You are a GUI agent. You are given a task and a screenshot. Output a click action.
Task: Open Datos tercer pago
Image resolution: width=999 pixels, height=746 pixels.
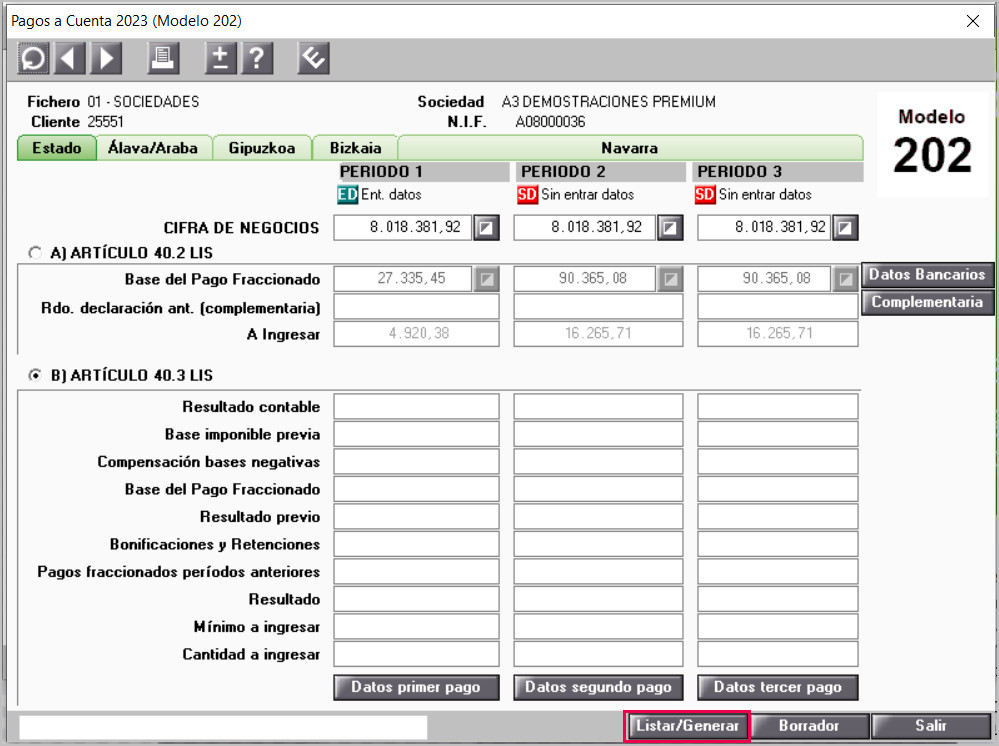pyautogui.click(x=777, y=687)
